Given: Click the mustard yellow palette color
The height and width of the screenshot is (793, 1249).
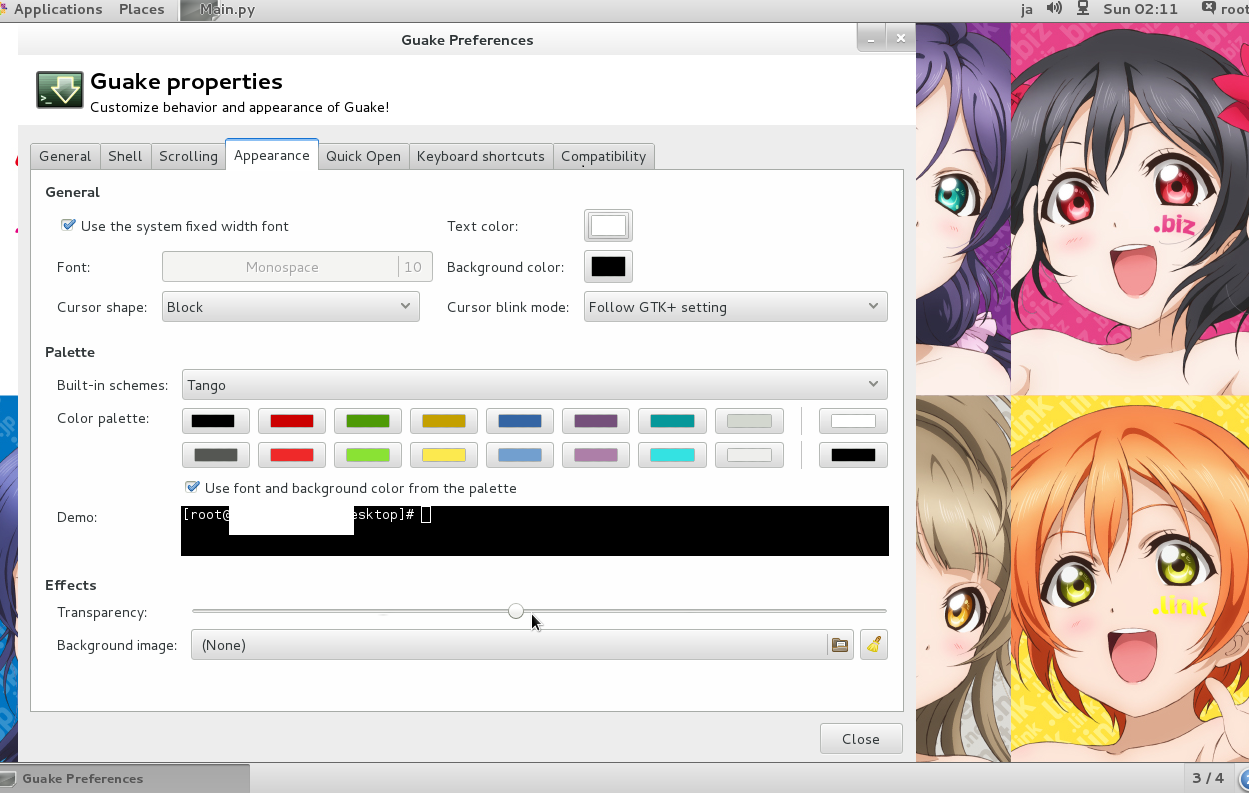Looking at the screenshot, I should tap(444, 421).
